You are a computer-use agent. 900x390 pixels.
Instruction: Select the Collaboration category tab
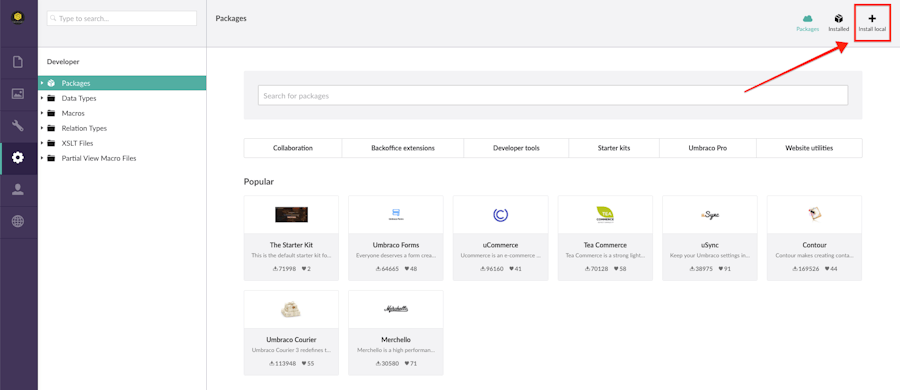293,148
